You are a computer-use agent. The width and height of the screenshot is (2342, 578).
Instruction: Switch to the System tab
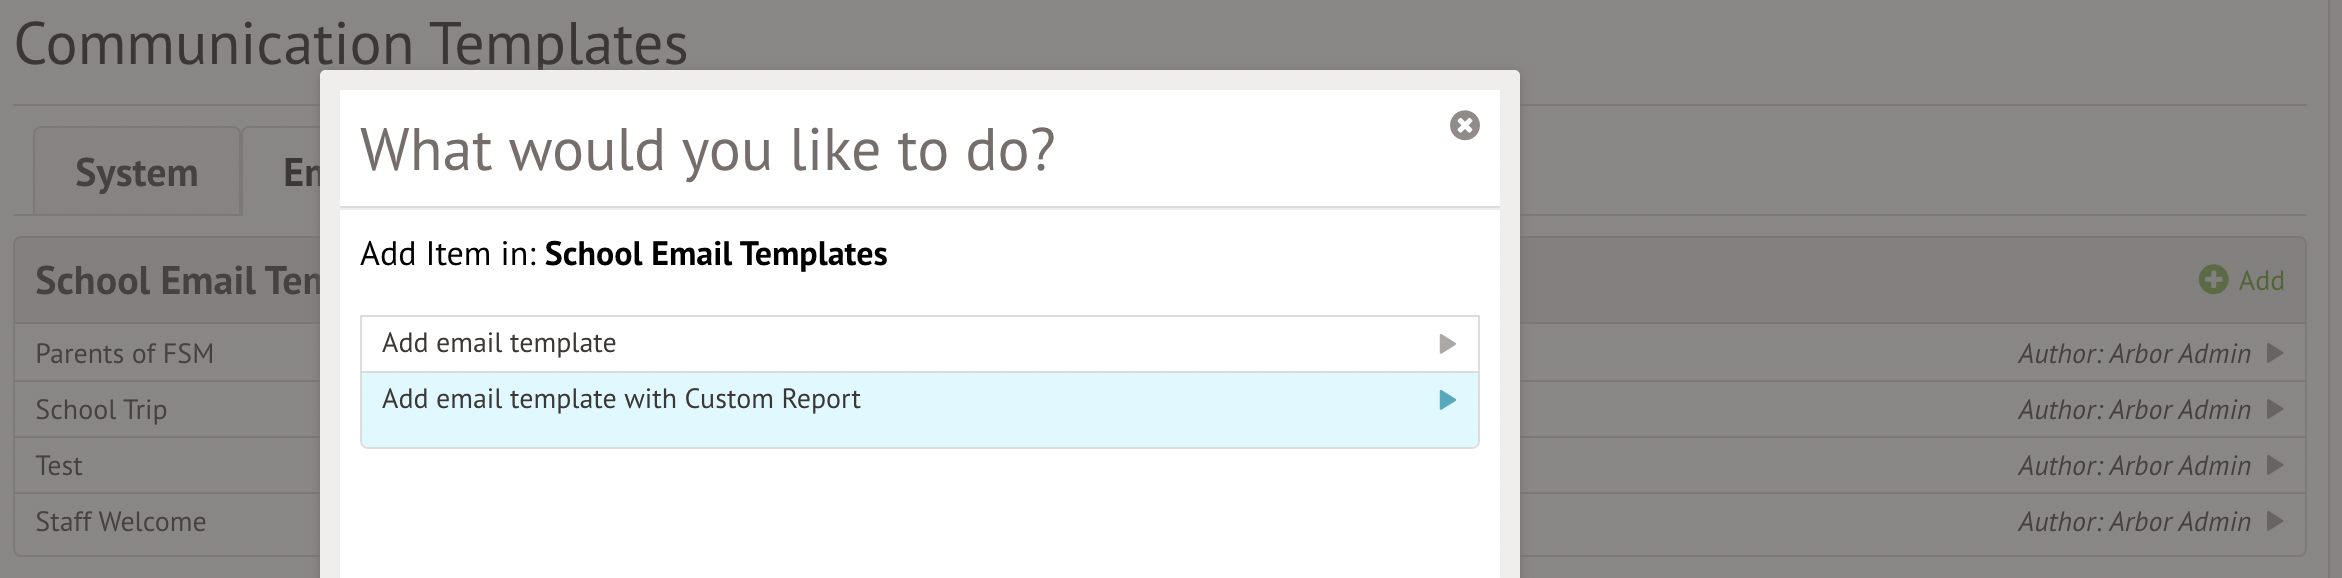(x=137, y=171)
